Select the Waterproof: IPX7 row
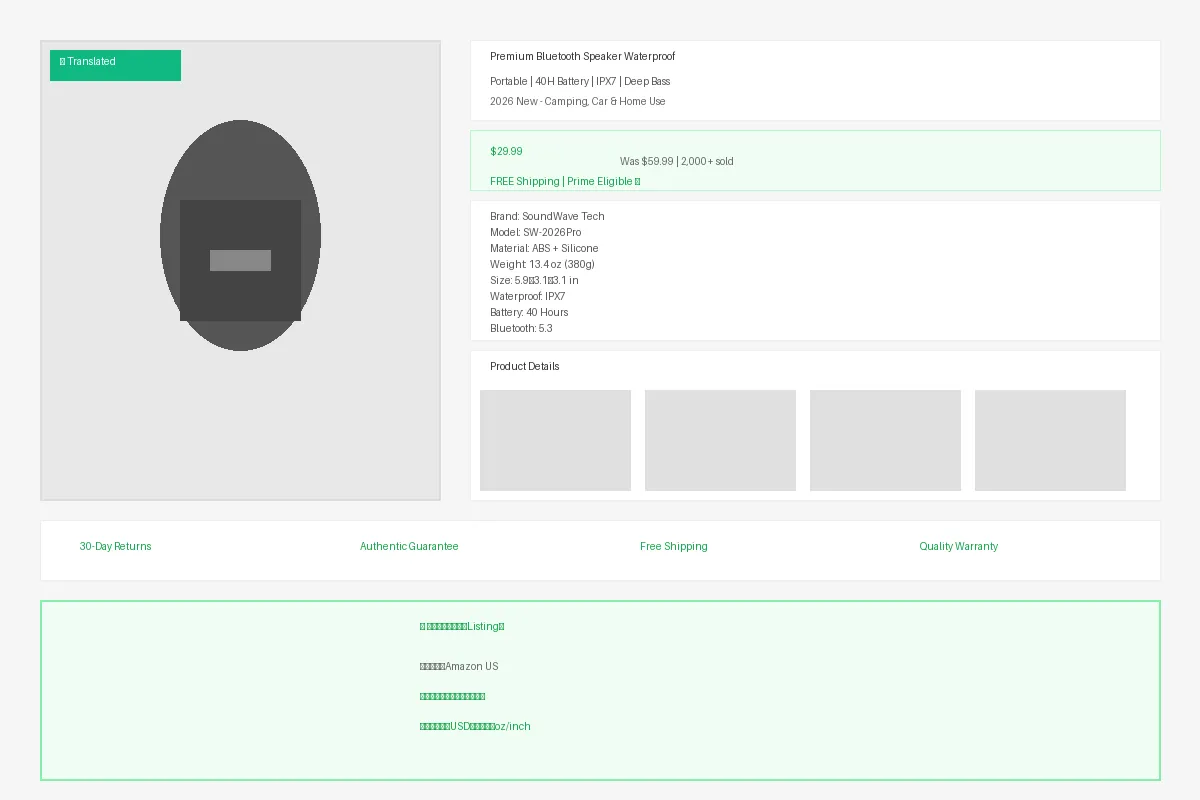The height and width of the screenshot is (800, 1200). pyautogui.click(x=527, y=296)
